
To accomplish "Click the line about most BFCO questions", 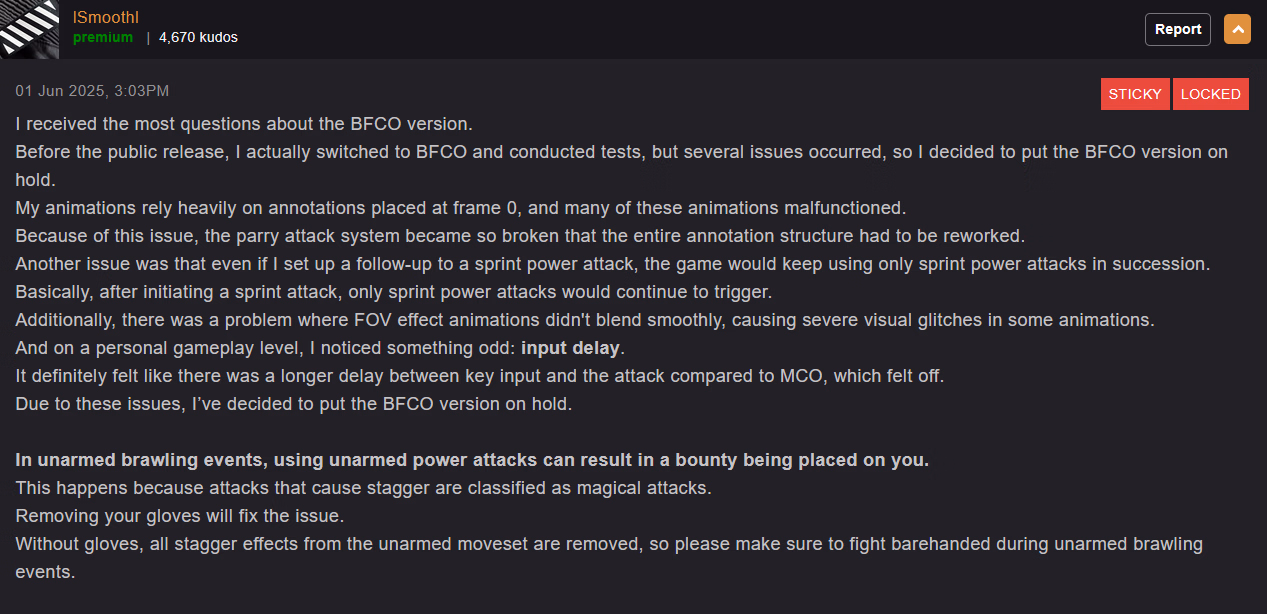I will tap(244, 124).
